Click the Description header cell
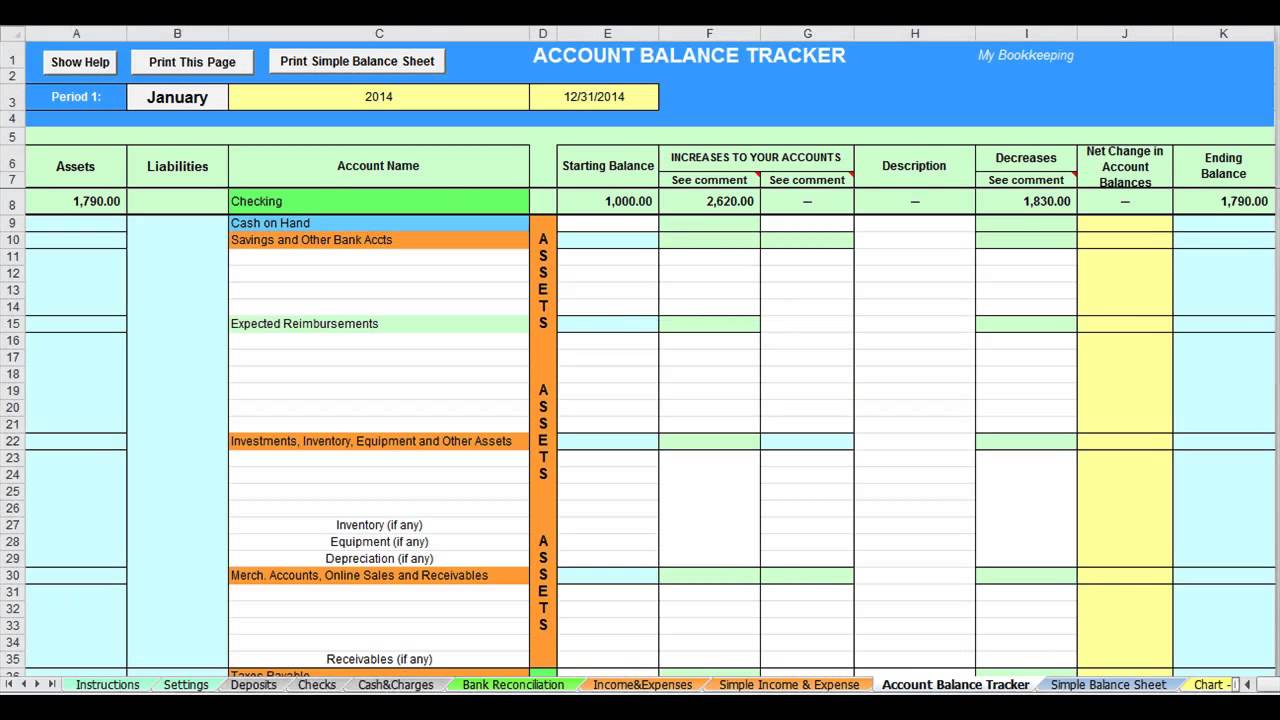The image size is (1280, 720). pyautogui.click(x=914, y=166)
